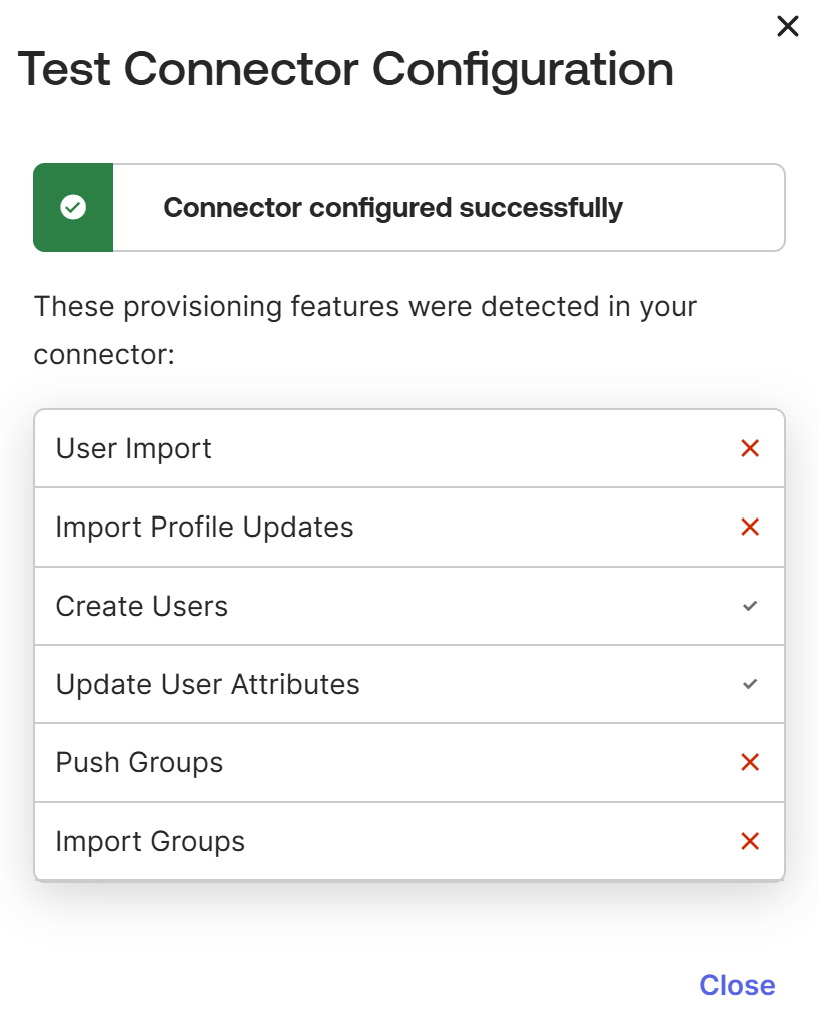Screen dimensions: 818x1032
Task: Click the Connector configured successfully banner
Action: click(409, 207)
